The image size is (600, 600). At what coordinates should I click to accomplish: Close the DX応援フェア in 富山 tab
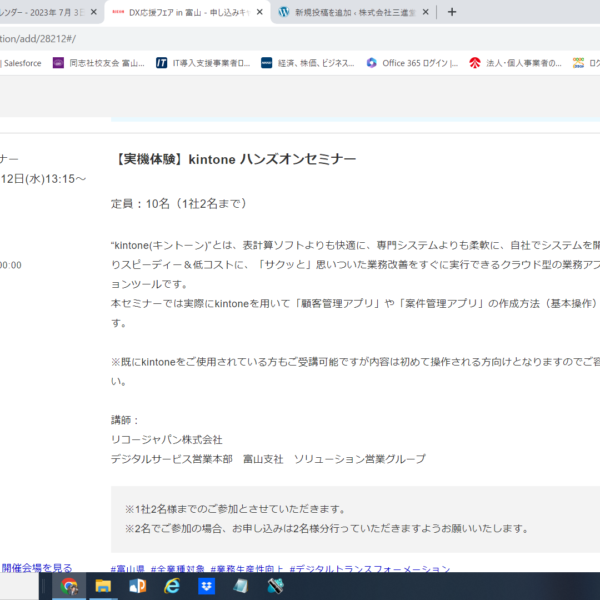[259, 12]
